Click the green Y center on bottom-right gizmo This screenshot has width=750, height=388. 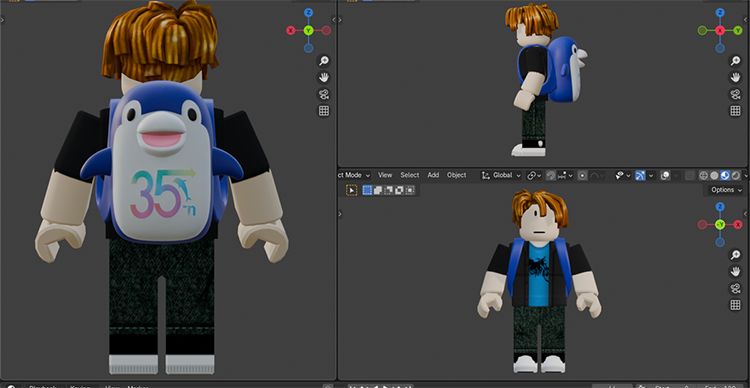coord(720,224)
